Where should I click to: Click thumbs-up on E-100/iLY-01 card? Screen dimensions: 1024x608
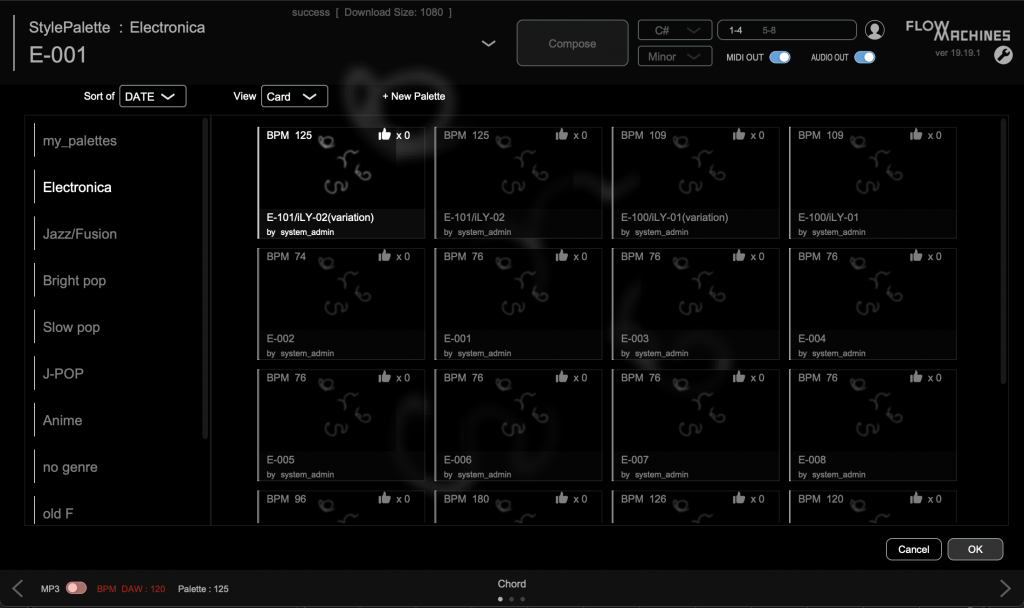[x=916, y=135]
